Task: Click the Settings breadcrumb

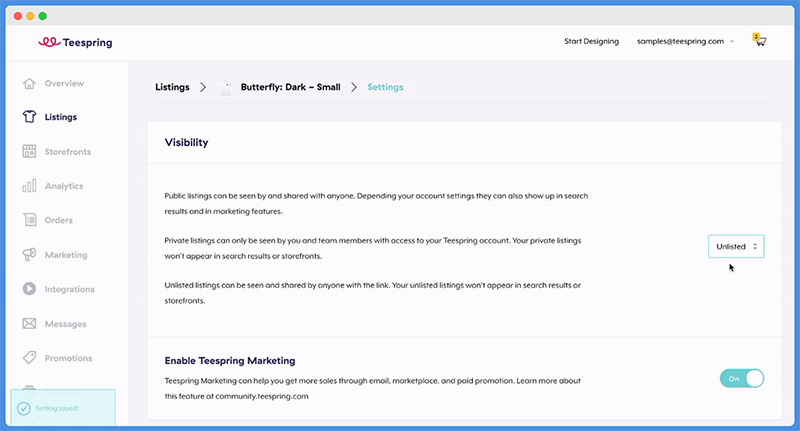Action: click(385, 87)
